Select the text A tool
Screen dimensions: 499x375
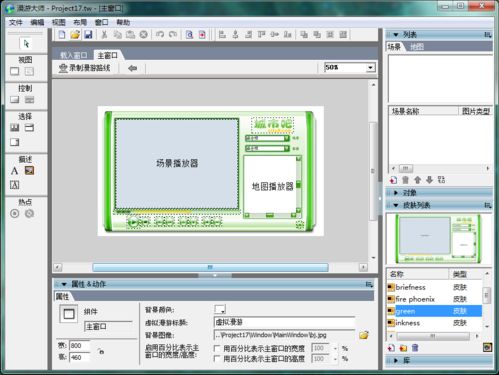pyautogui.click(x=14, y=171)
